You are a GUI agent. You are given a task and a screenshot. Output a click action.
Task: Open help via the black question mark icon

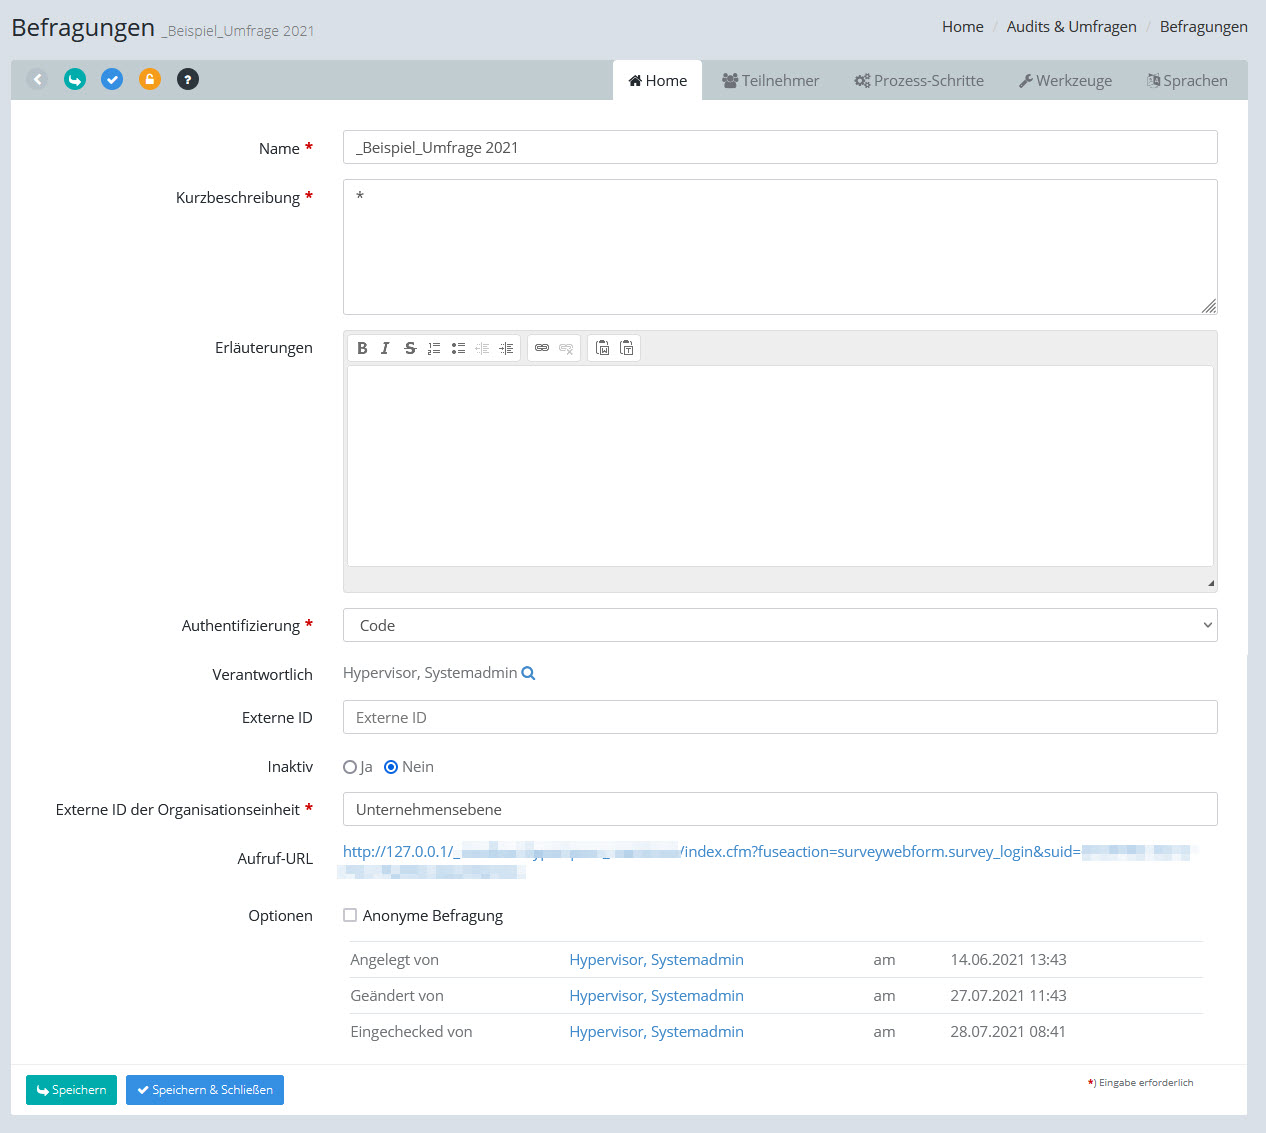pyautogui.click(x=188, y=79)
